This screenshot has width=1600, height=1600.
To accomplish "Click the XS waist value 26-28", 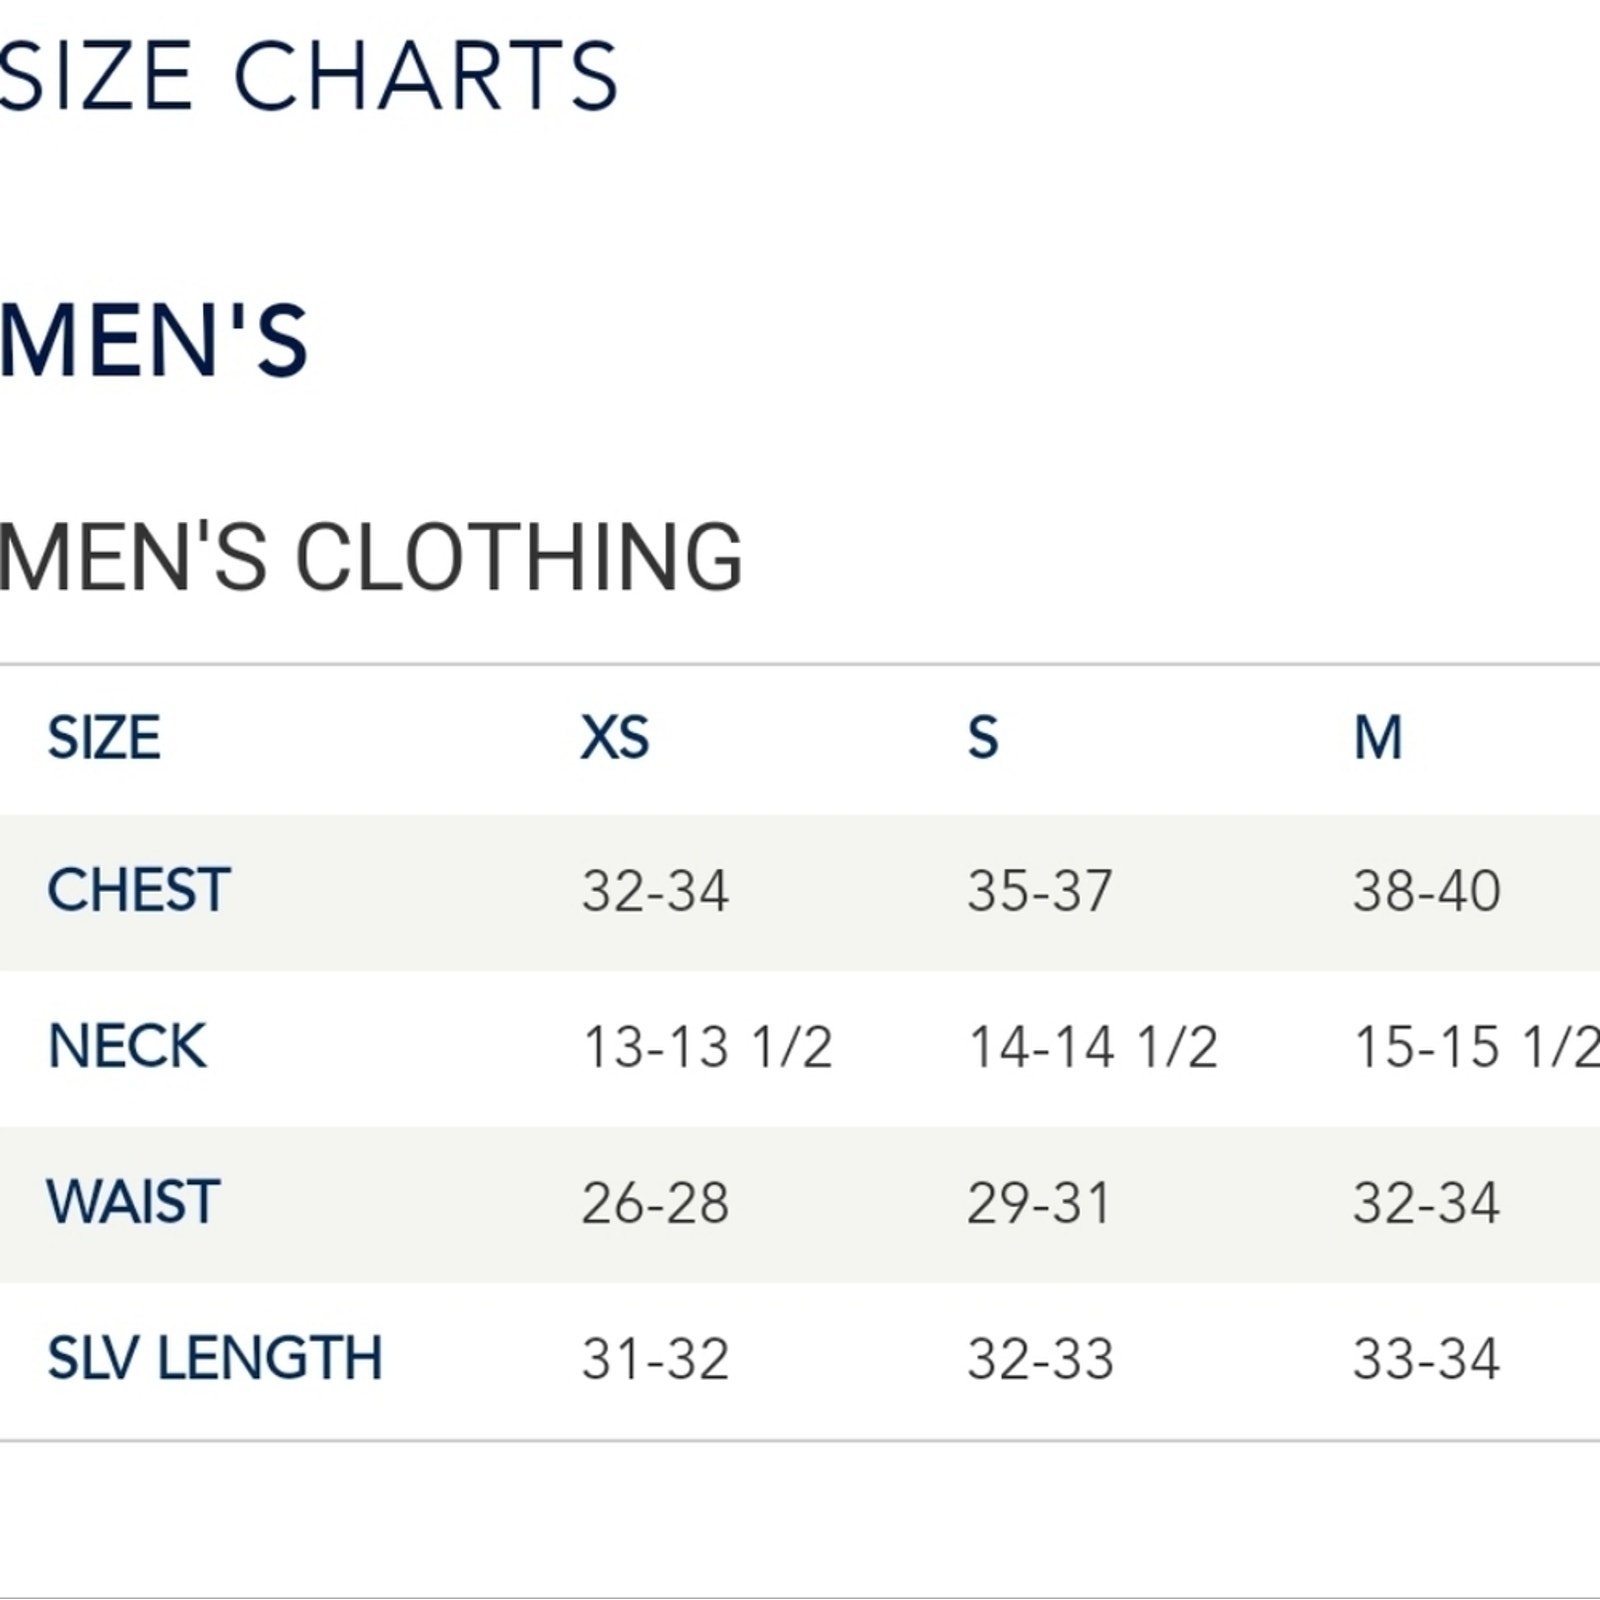I will (655, 1203).
